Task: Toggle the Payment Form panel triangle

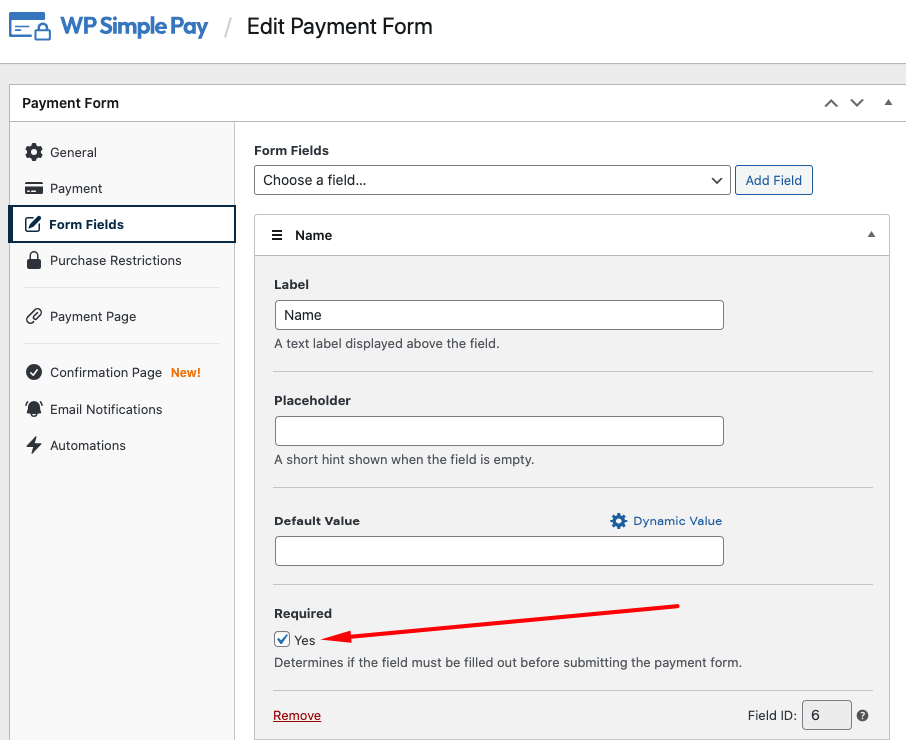Action: 887,103
